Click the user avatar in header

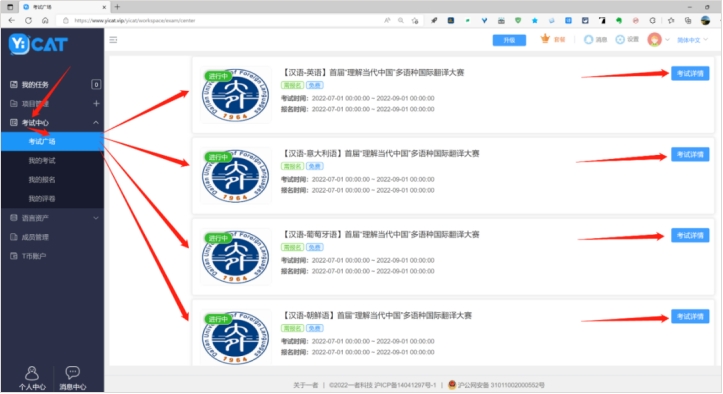(654, 40)
